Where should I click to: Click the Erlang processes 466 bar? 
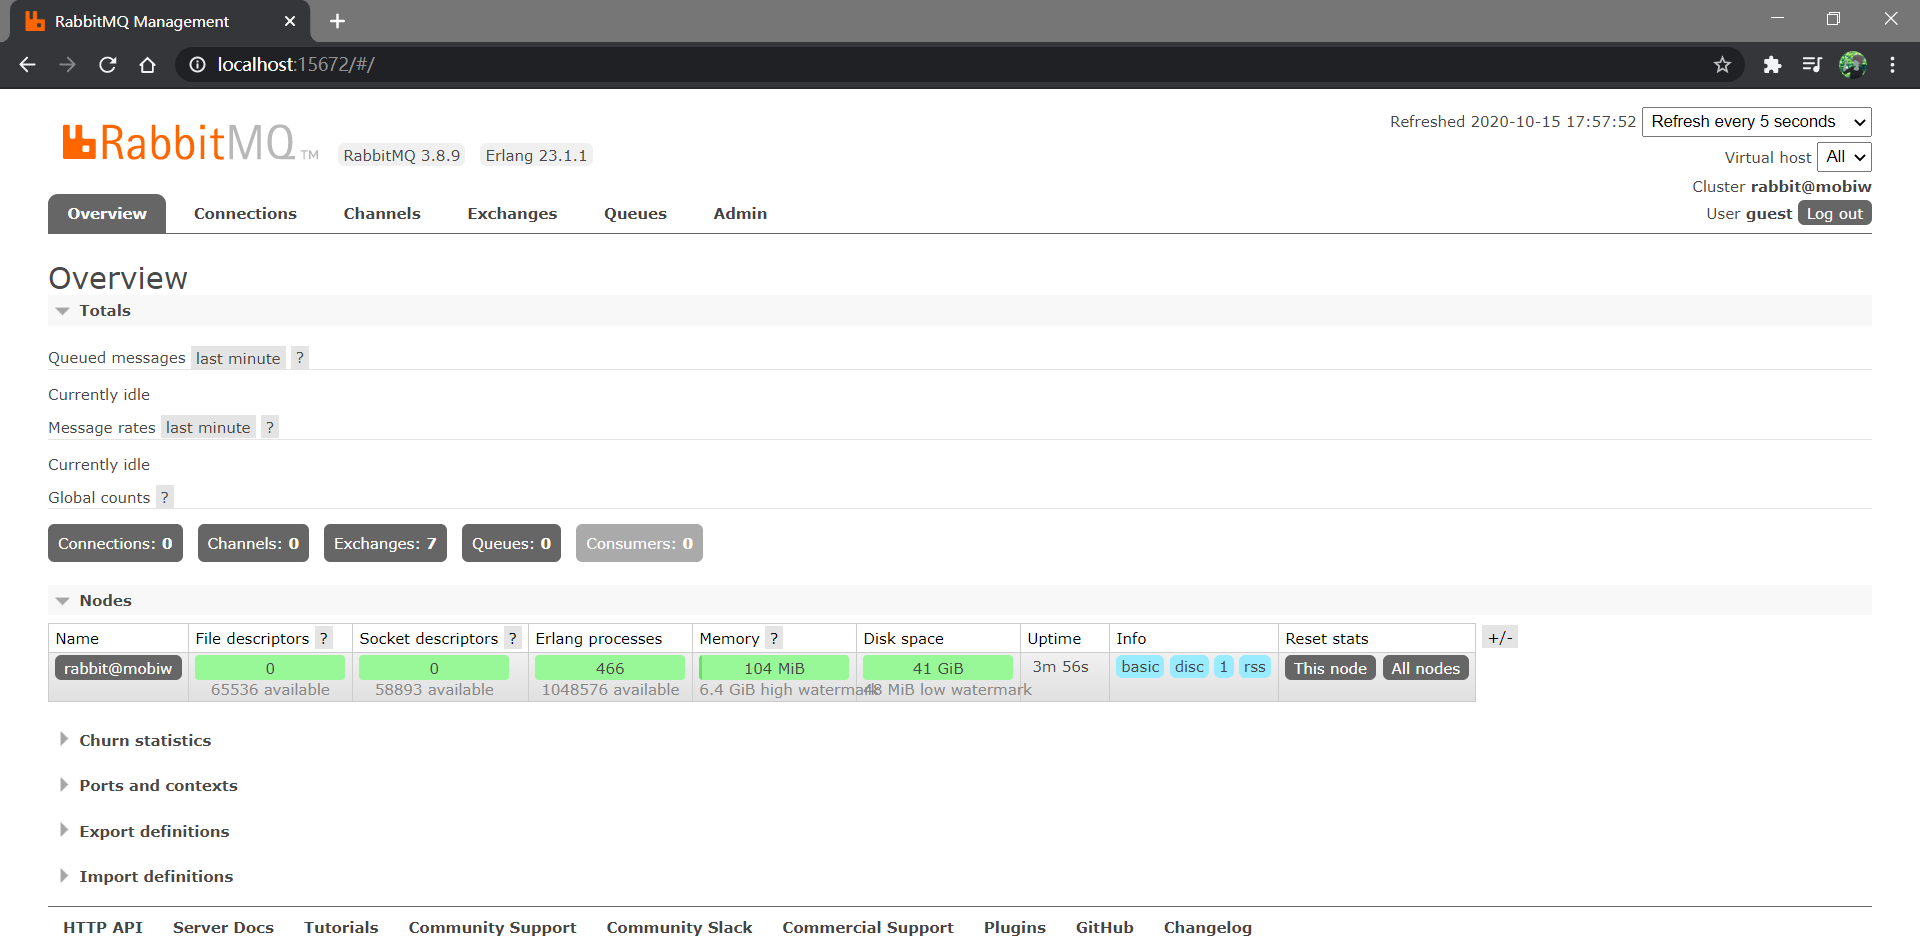point(610,668)
